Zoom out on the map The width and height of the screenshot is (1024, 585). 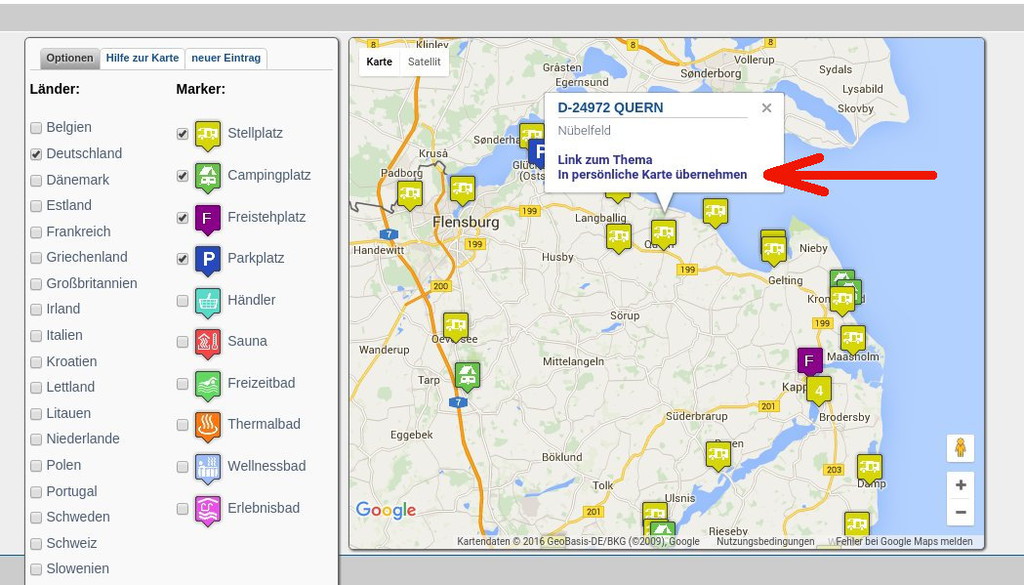coord(960,513)
